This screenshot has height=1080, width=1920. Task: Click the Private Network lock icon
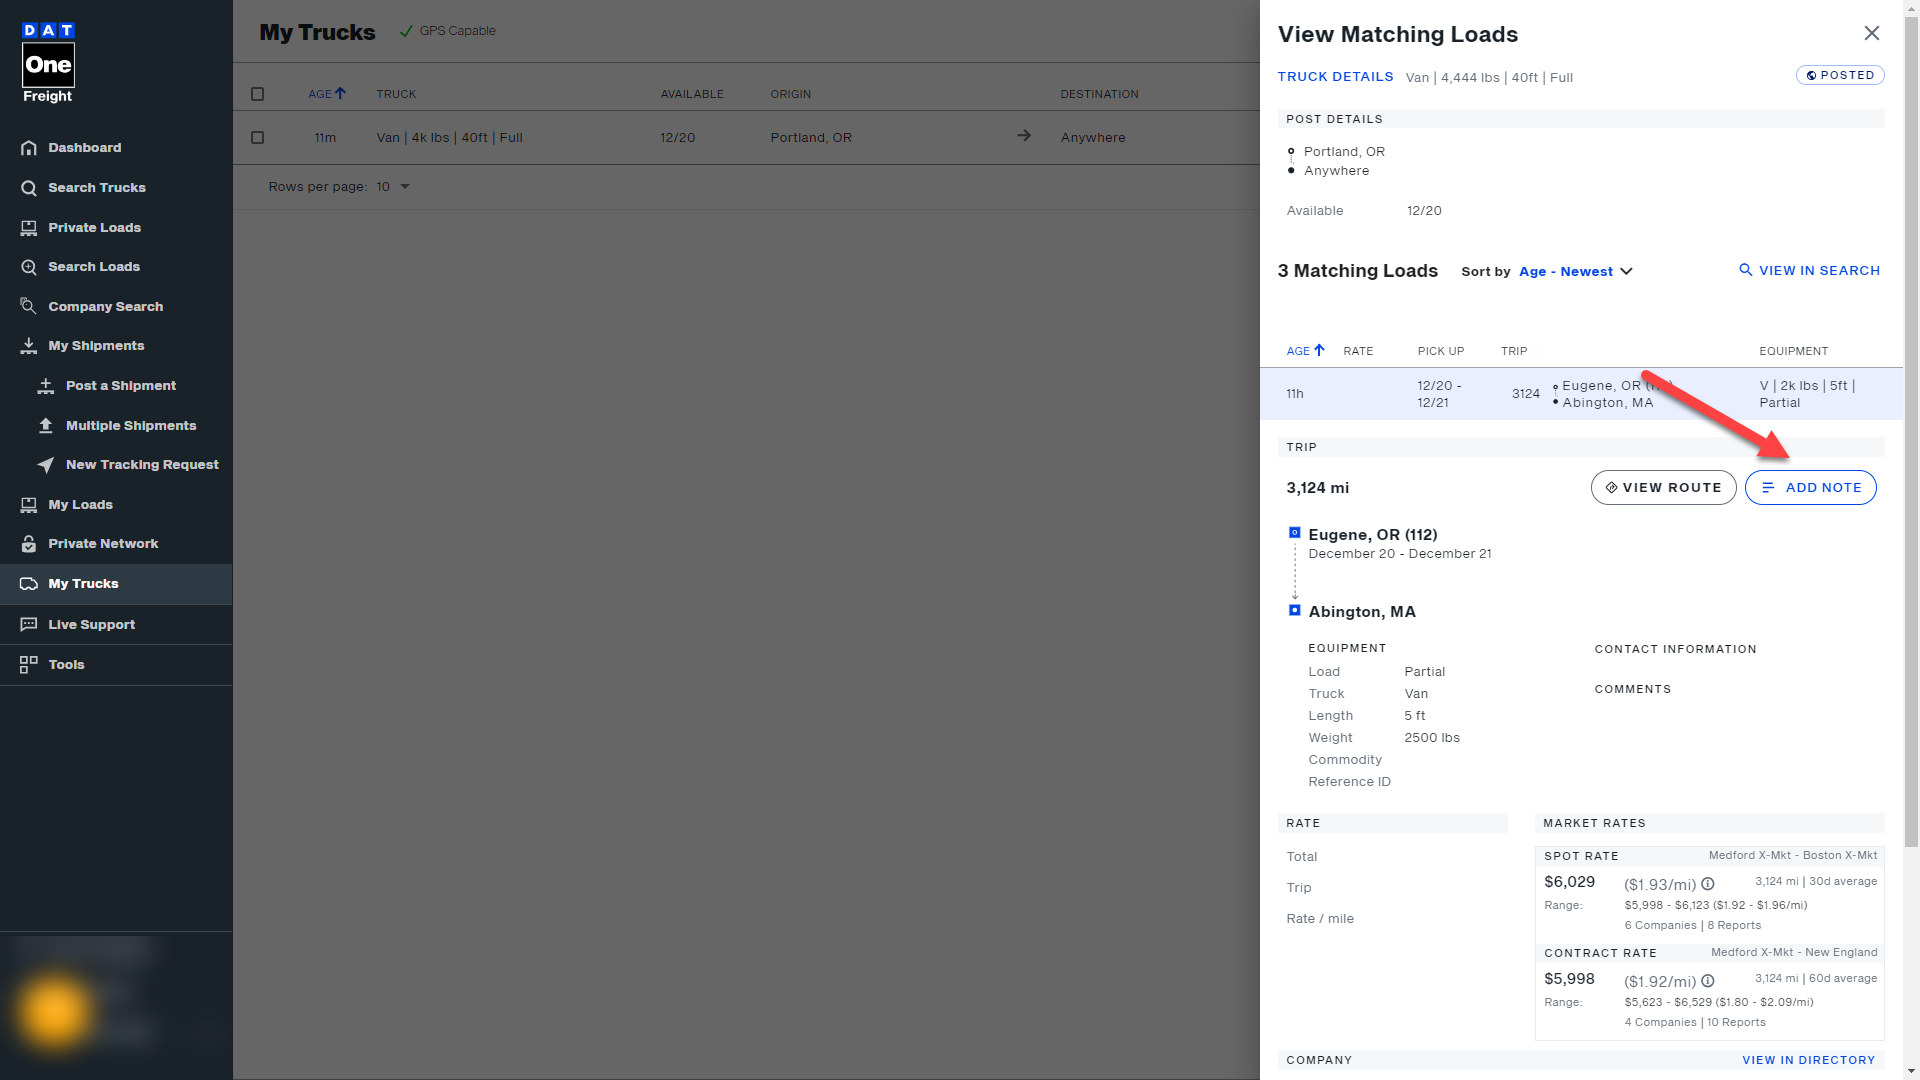click(x=28, y=544)
